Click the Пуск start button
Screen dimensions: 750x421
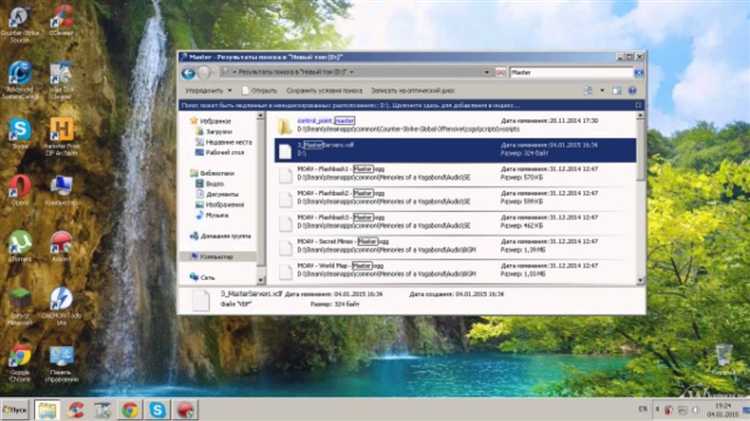coord(14,410)
